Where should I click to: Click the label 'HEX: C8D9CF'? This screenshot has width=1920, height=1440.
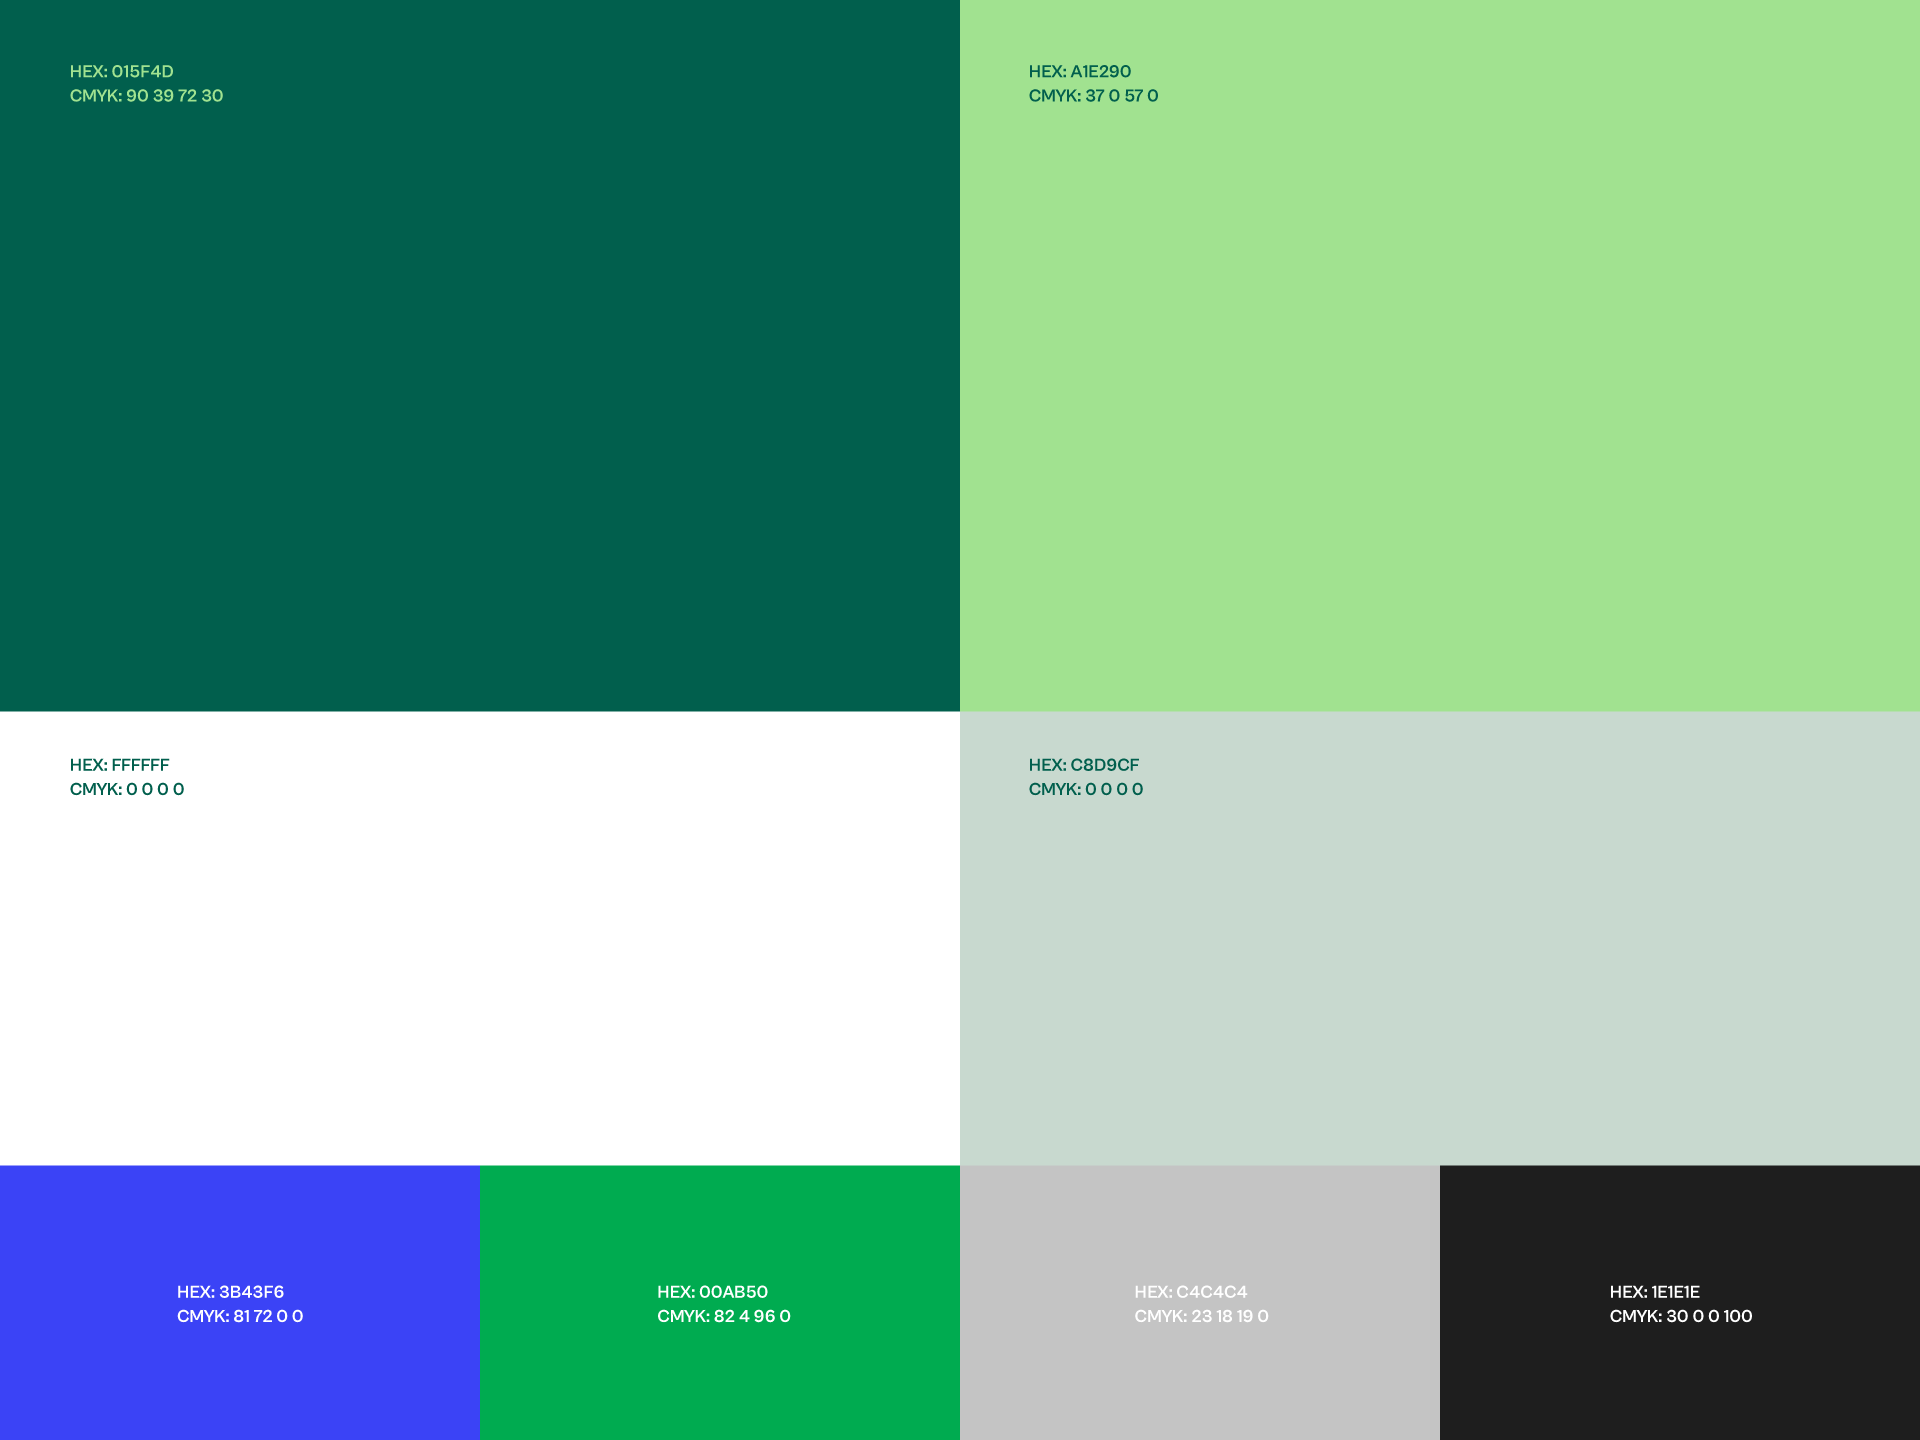pyautogui.click(x=1084, y=765)
